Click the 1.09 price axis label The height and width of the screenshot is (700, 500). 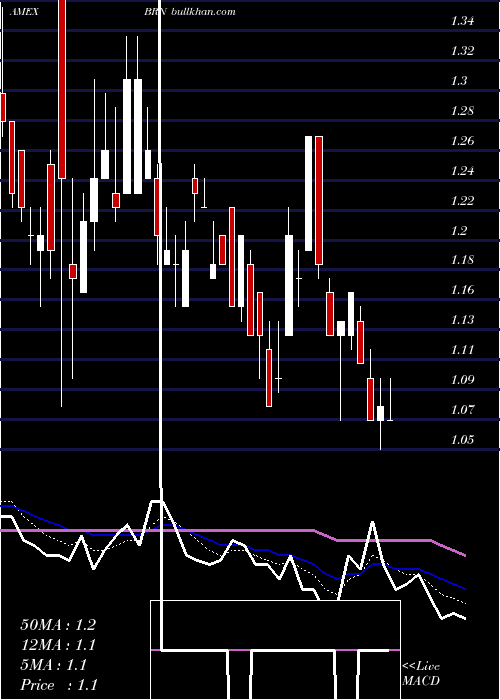tap(462, 379)
